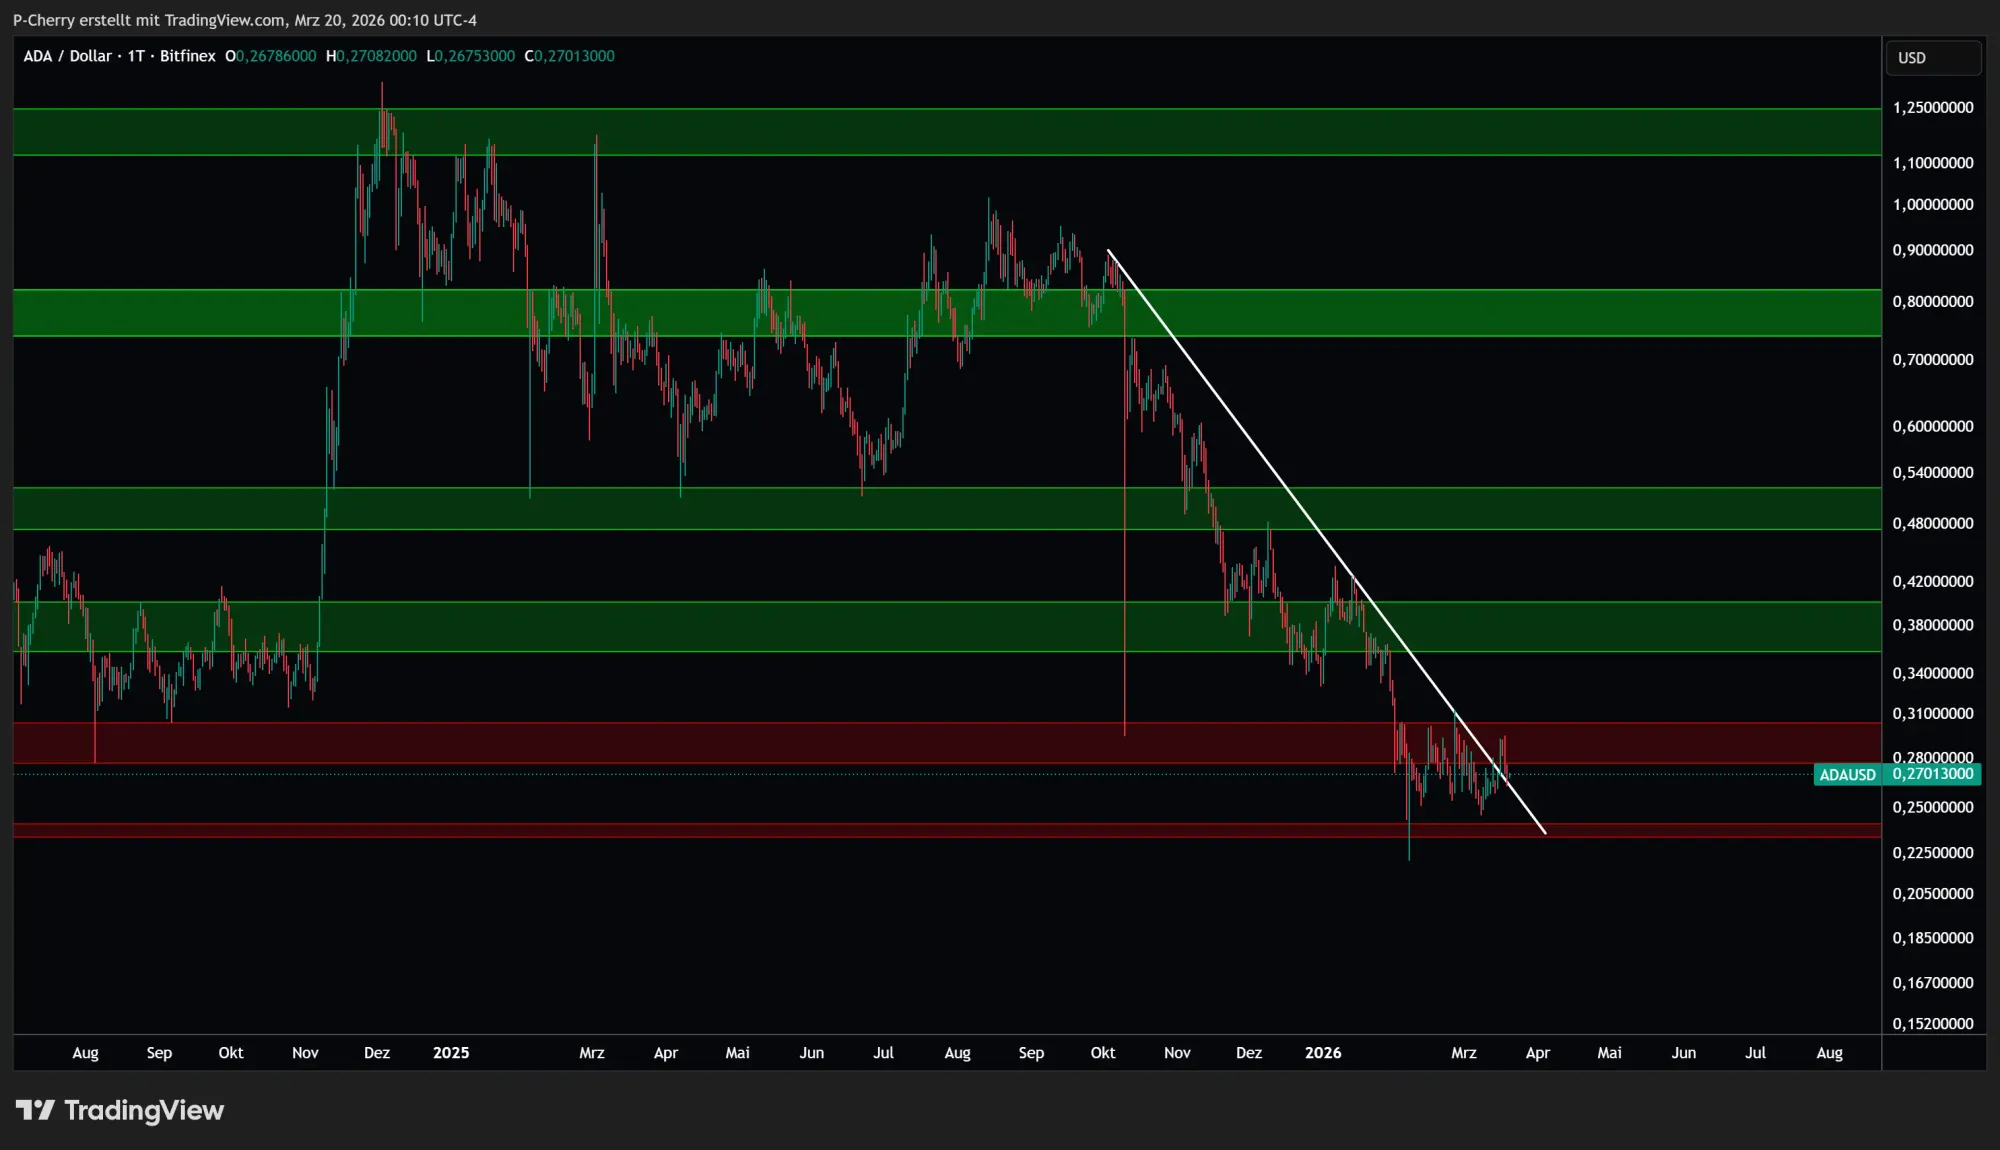
Task: Click the 2025 label on time axis
Action: (x=452, y=1053)
